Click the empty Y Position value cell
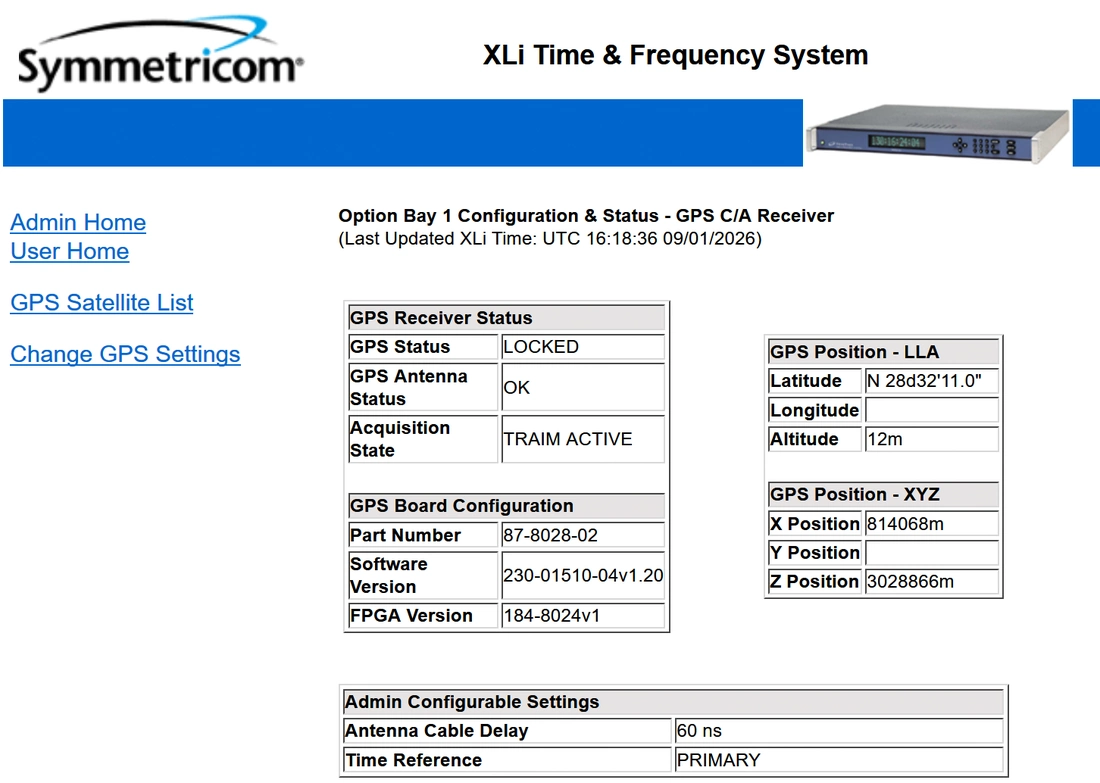1100x783 pixels. (x=932, y=553)
